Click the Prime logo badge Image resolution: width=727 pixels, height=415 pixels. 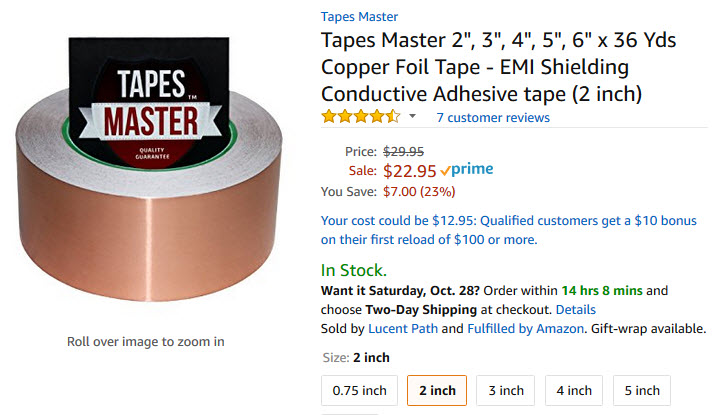(x=467, y=169)
